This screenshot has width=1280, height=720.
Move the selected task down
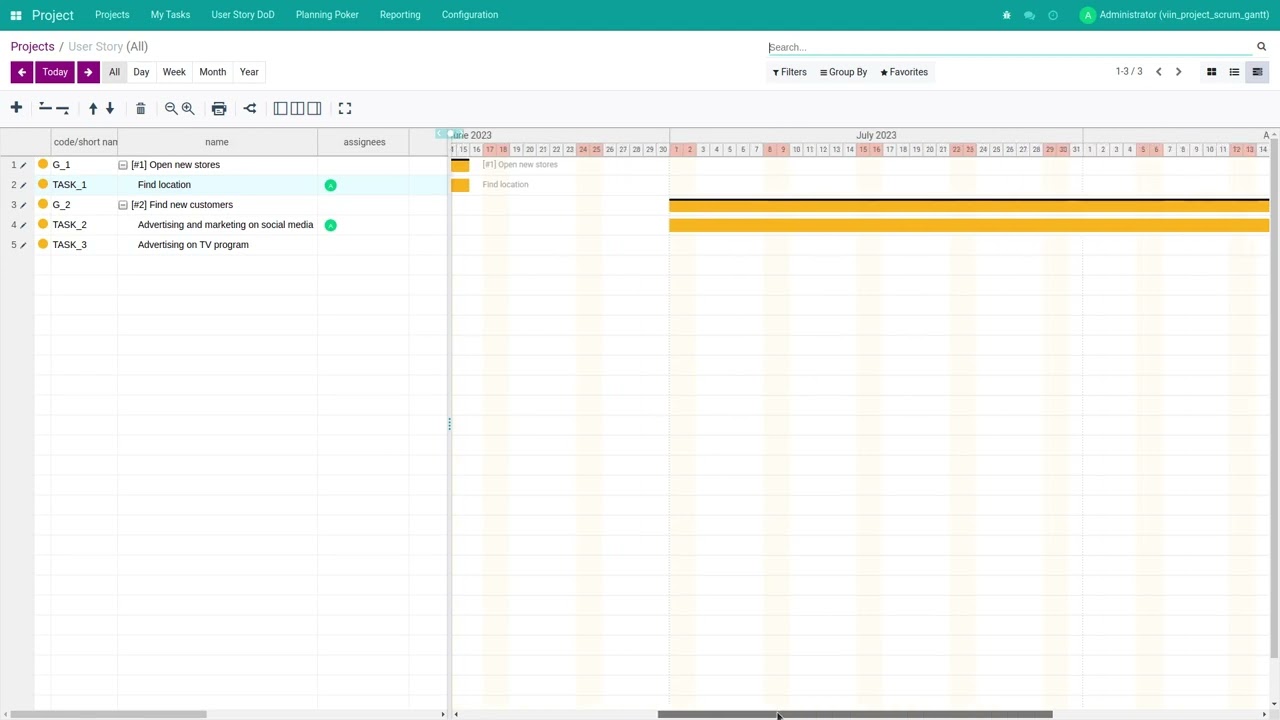click(x=110, y=108)
